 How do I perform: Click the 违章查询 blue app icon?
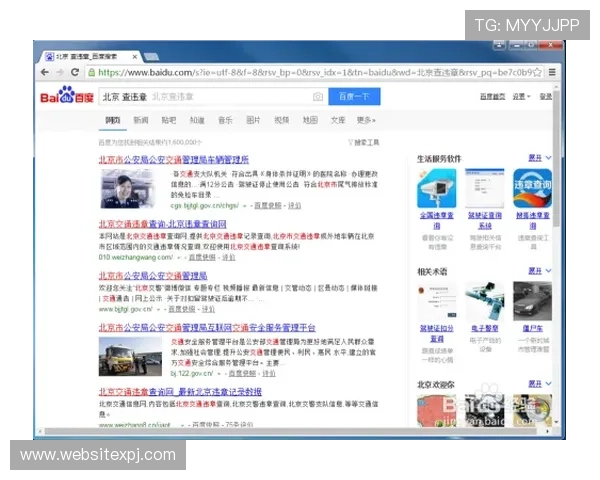coord(533,188)
